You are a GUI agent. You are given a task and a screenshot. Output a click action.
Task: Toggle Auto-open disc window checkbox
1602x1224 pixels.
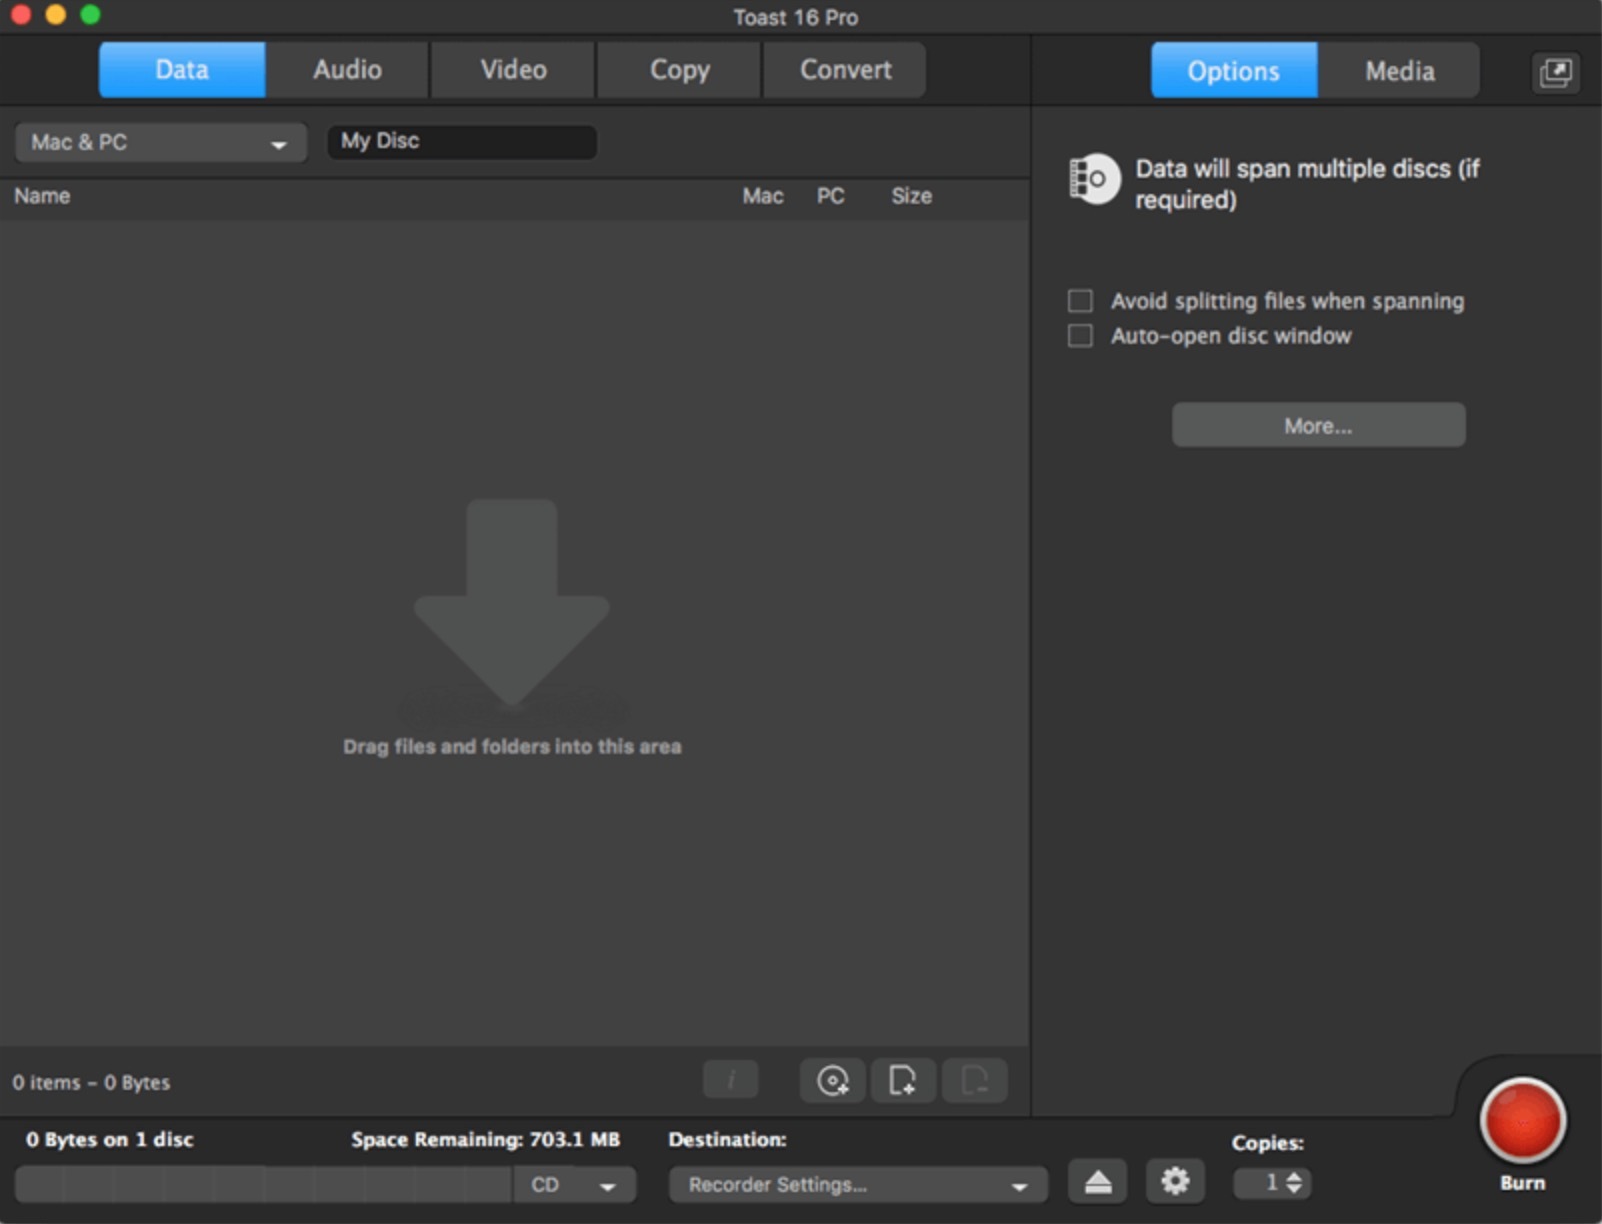[x=1080, y=336]
